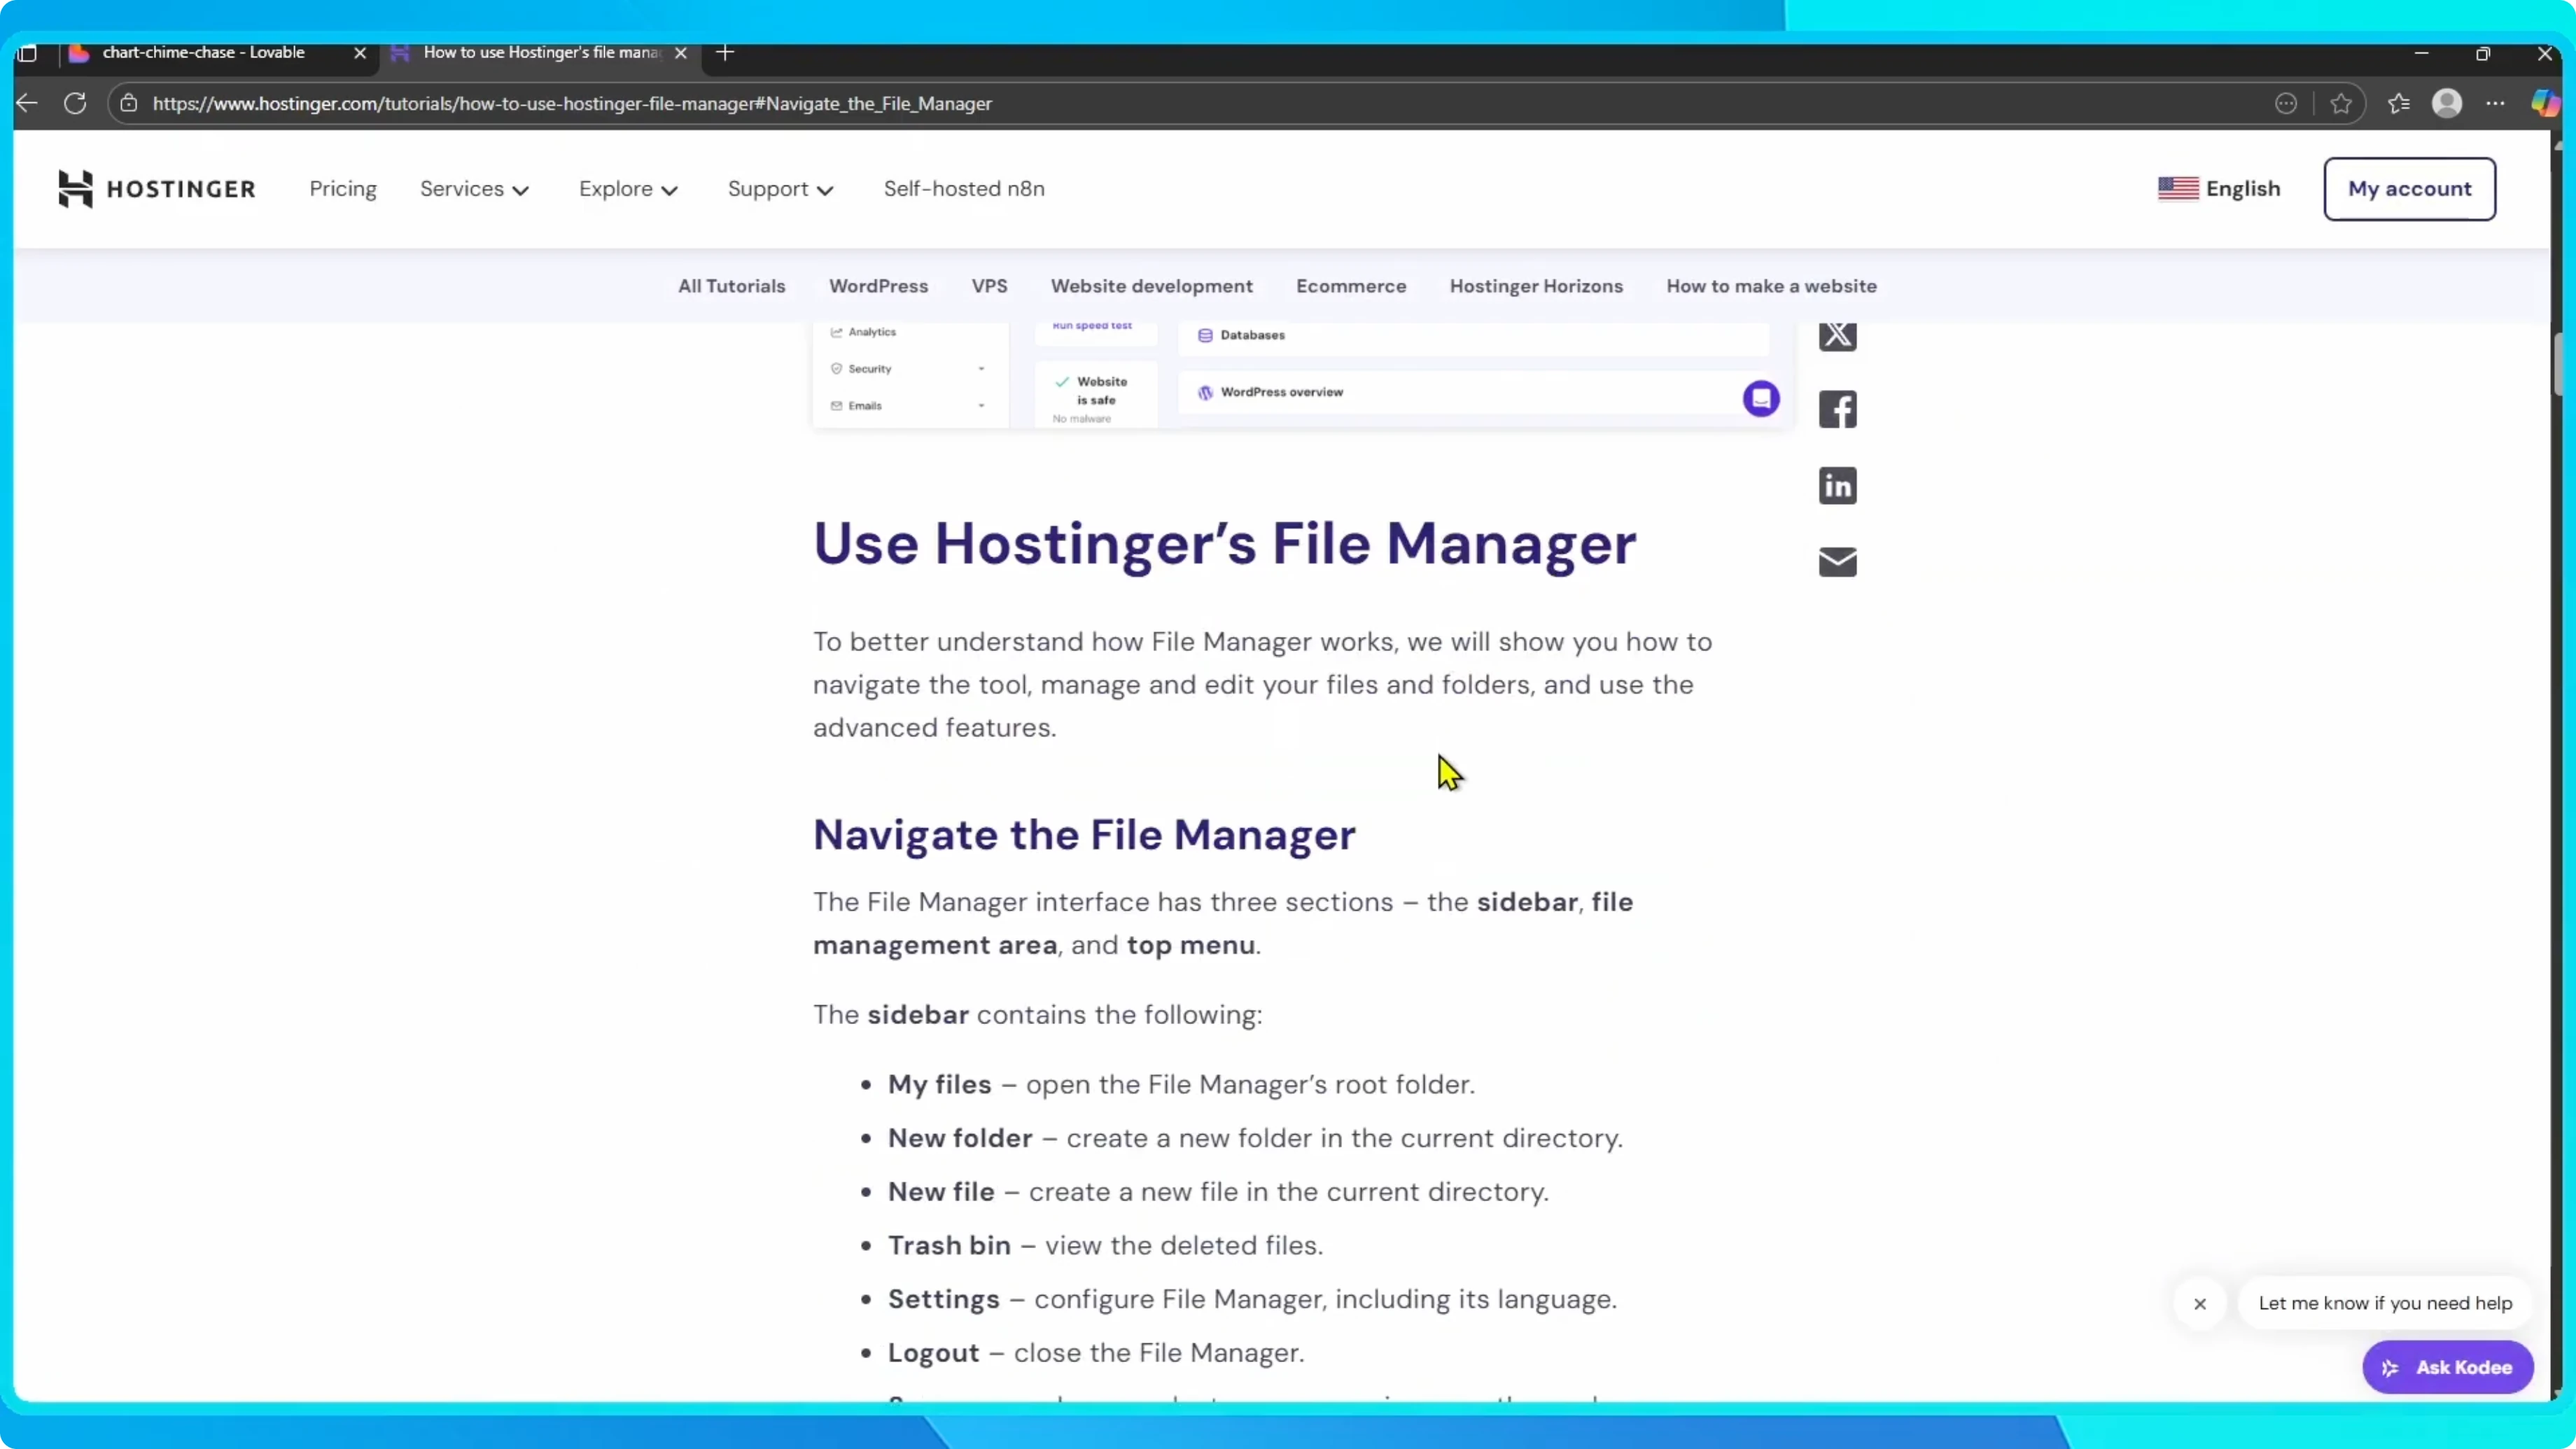View site information lock icon
The height and width of the screenshot is (1449, 2576).
point(129,103)
